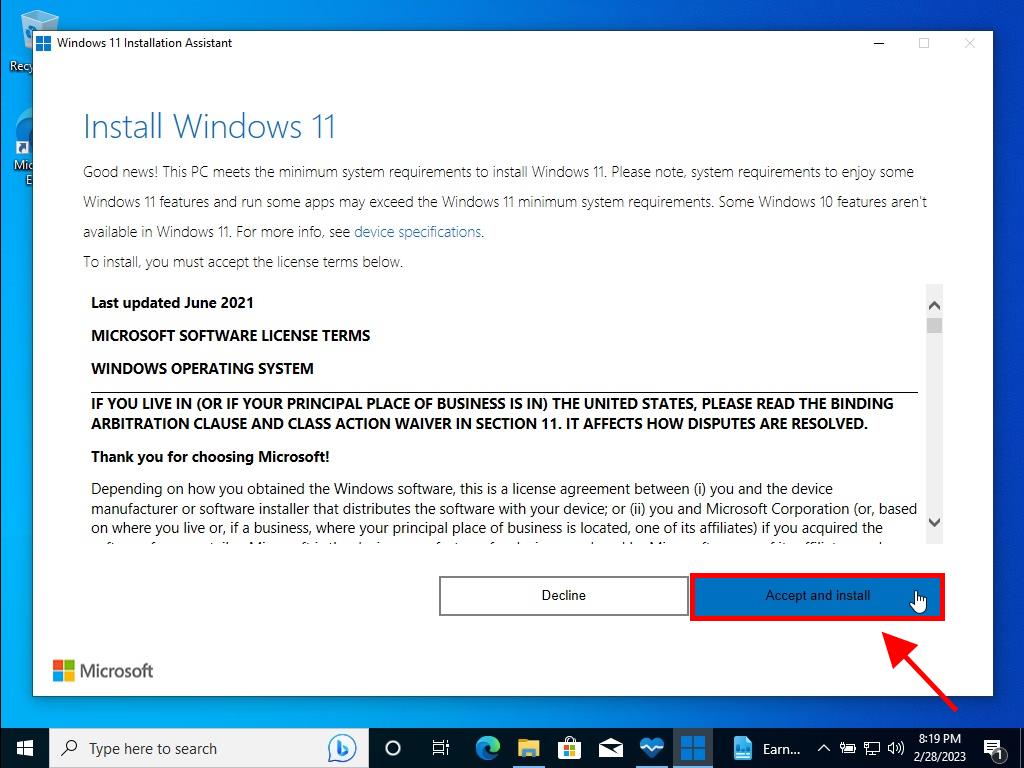The width and height of the screenshot is (1024, 768).
Task: Open PC Health Check taskbar icon
Action: click(x=651, y=748)
